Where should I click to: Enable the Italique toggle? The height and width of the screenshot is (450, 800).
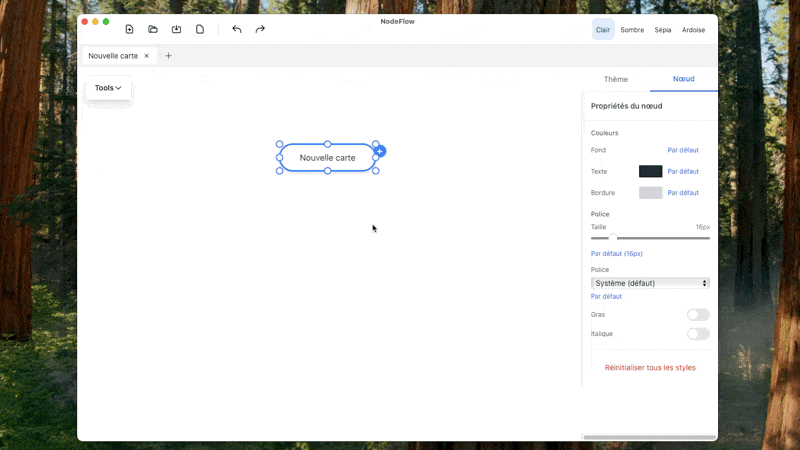[x=698, y=334]
